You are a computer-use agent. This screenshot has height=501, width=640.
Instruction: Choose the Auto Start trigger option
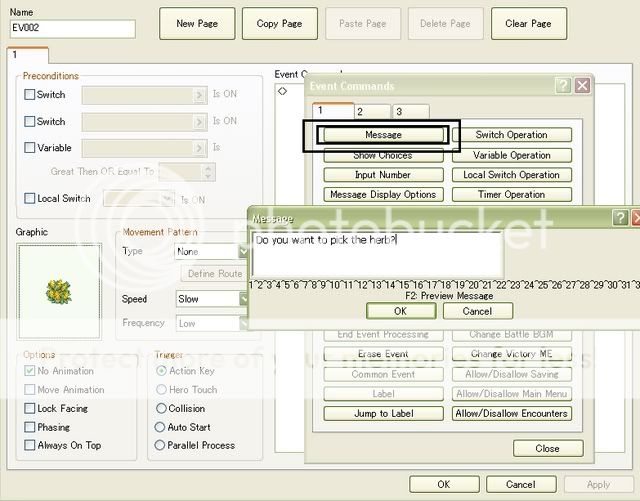[161, 427]
